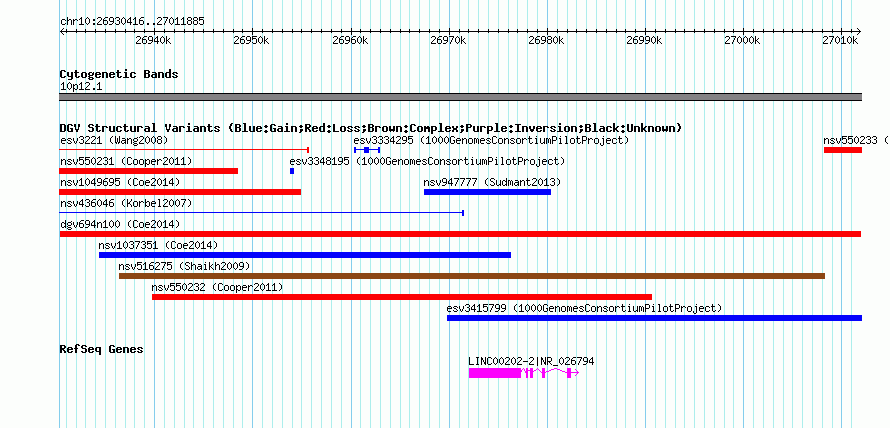Click the nsv947777 (Sudmant2013) label
Image resolution: width=890 pixels, height=428 pixels.
point(492,182)
